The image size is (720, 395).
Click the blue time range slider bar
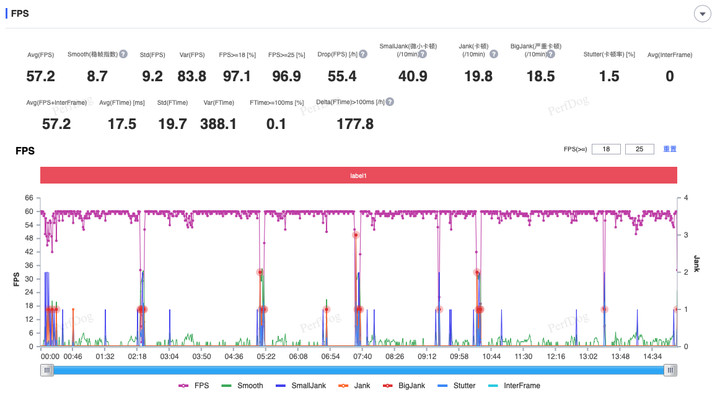[x=359, y=370]
